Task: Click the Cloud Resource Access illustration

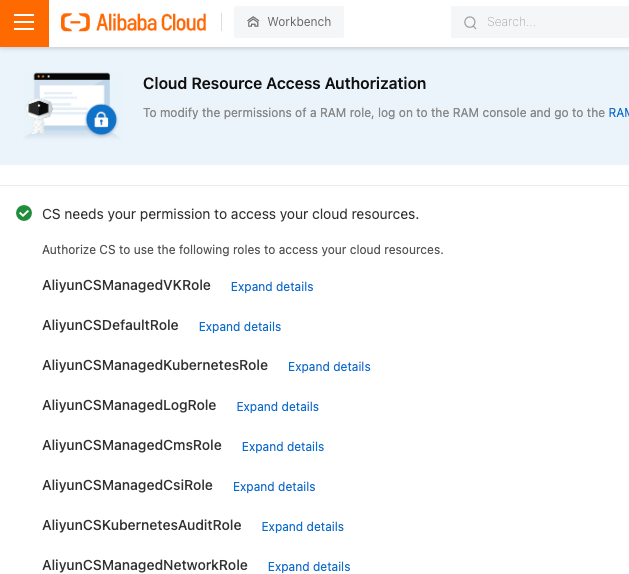Action: click(71, 104)
